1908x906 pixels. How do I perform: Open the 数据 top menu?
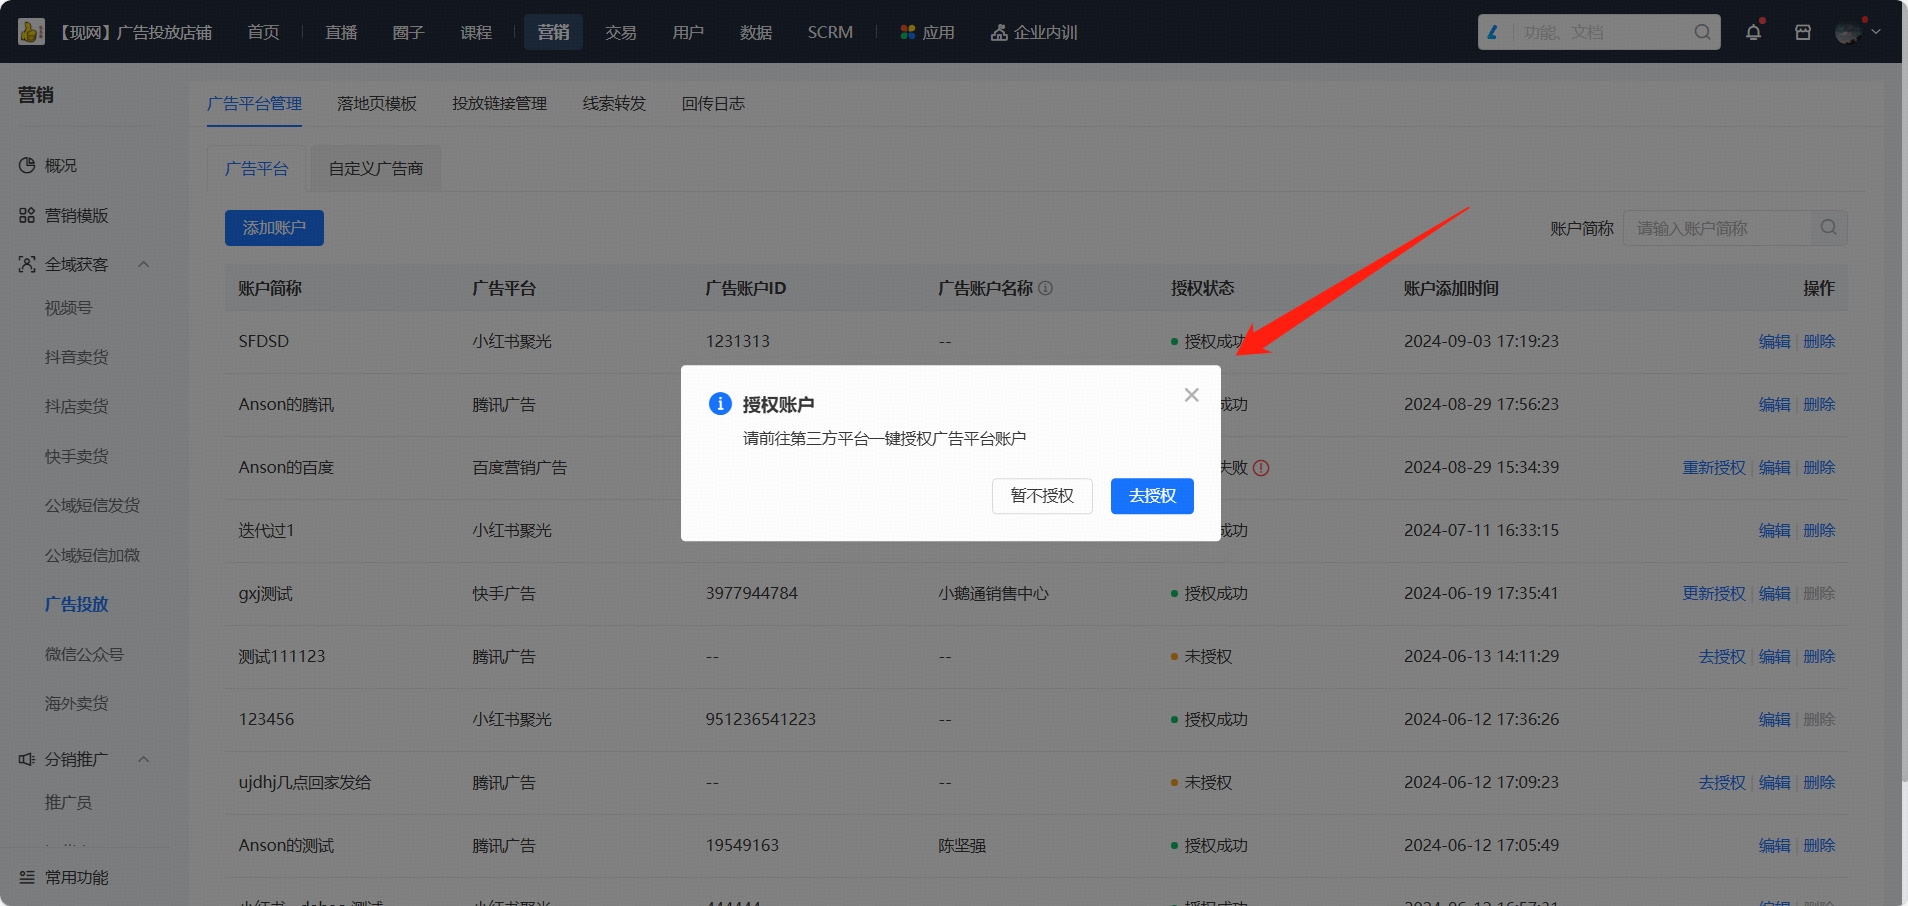[x=756, y=32]
